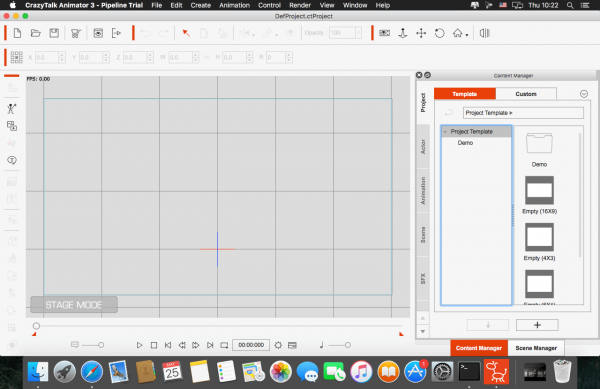Open the Create G3 Free Bone Actor tool
Screen dimensions: 600x389
tap(11, 109)
